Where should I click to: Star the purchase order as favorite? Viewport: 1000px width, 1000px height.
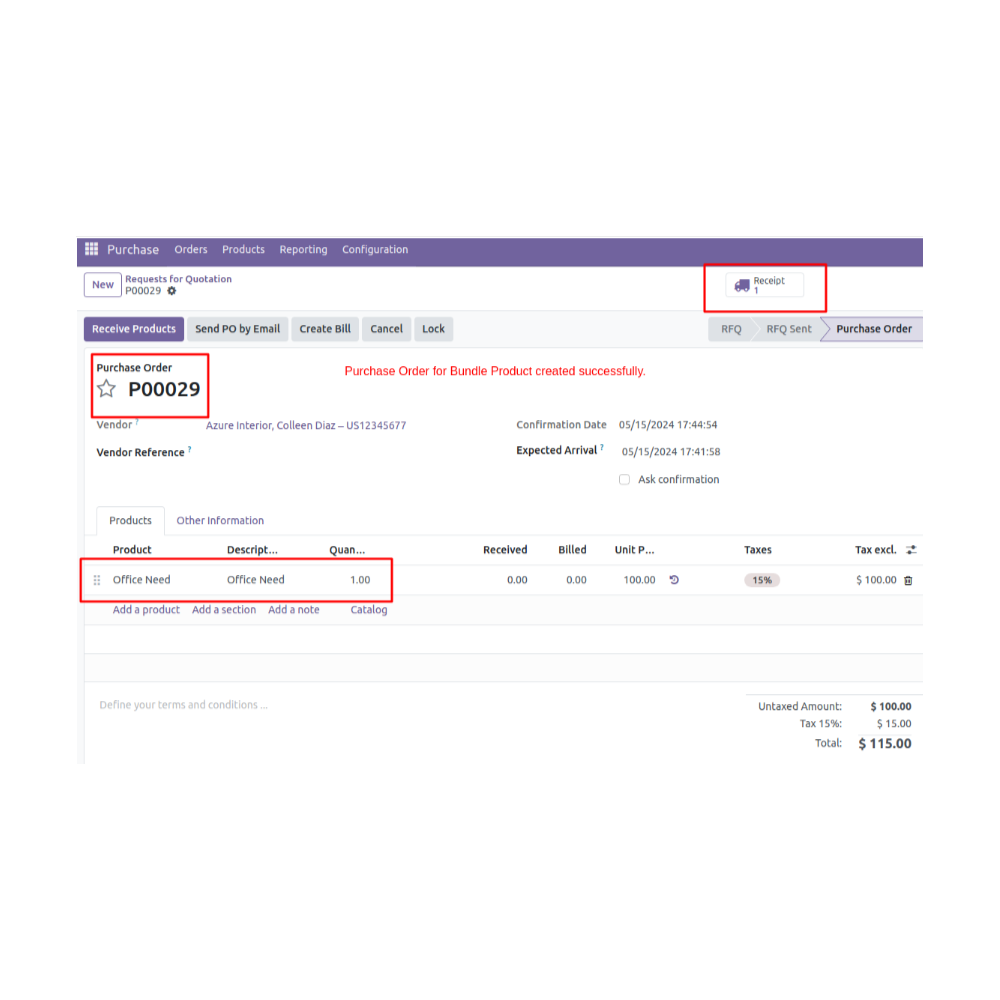(x=107, y=389)
